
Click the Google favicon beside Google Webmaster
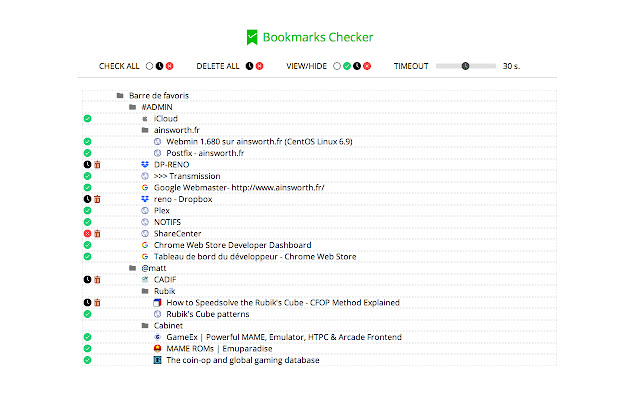point(145,188)
